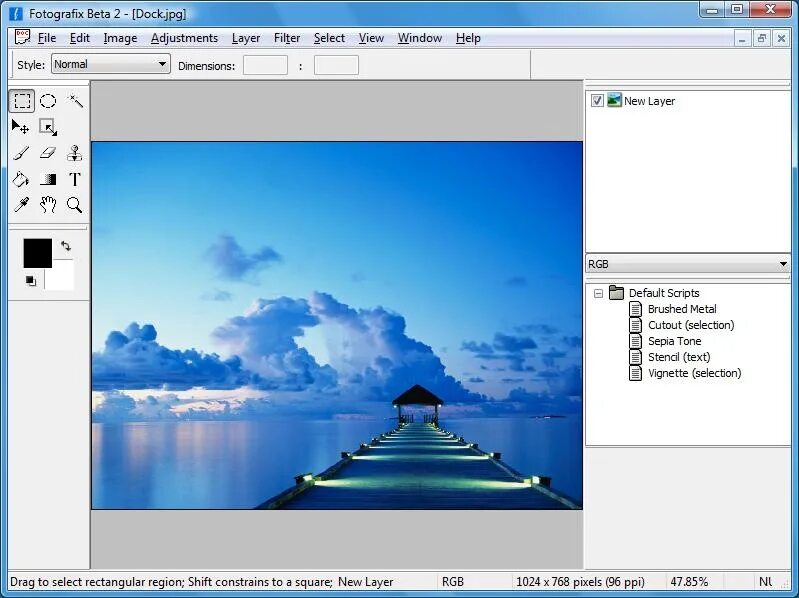Select the Clone Stamp tool
The height and width of the screenshot is (598, 799).
[x=75, y=153]
